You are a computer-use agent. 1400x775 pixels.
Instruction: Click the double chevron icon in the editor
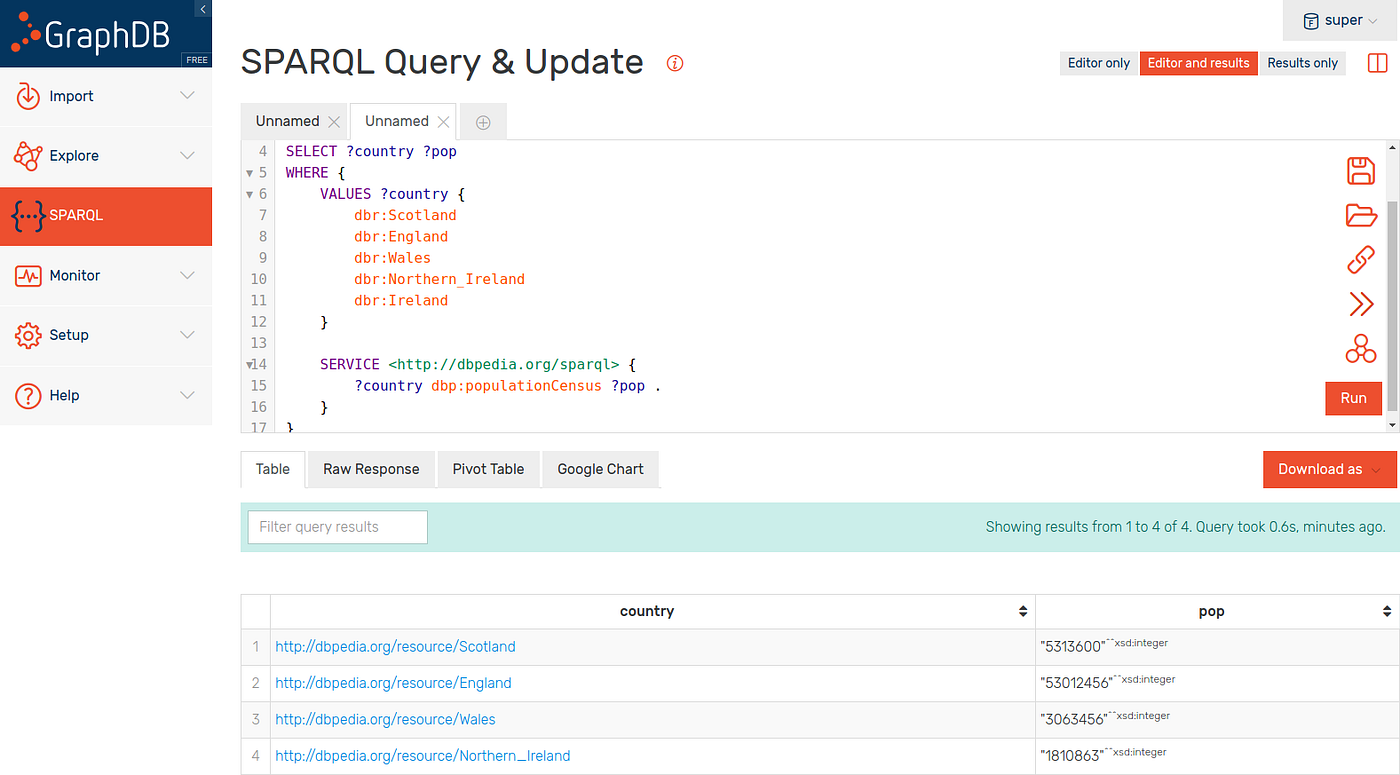pos(1361,304)
